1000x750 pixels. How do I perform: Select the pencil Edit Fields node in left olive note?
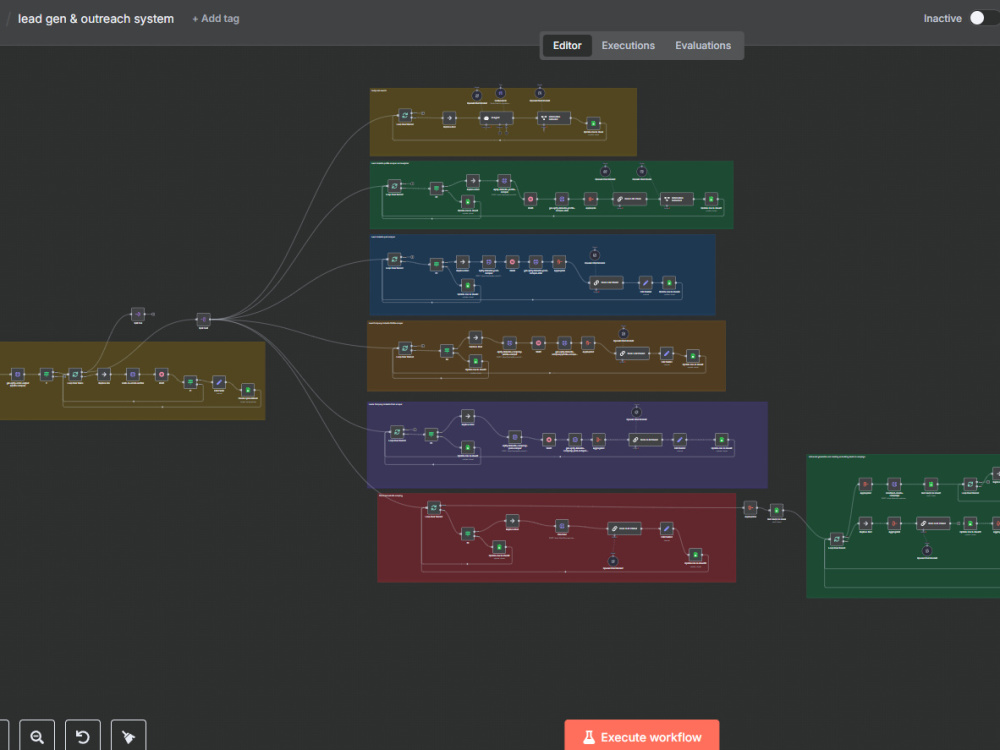[219, 382]
